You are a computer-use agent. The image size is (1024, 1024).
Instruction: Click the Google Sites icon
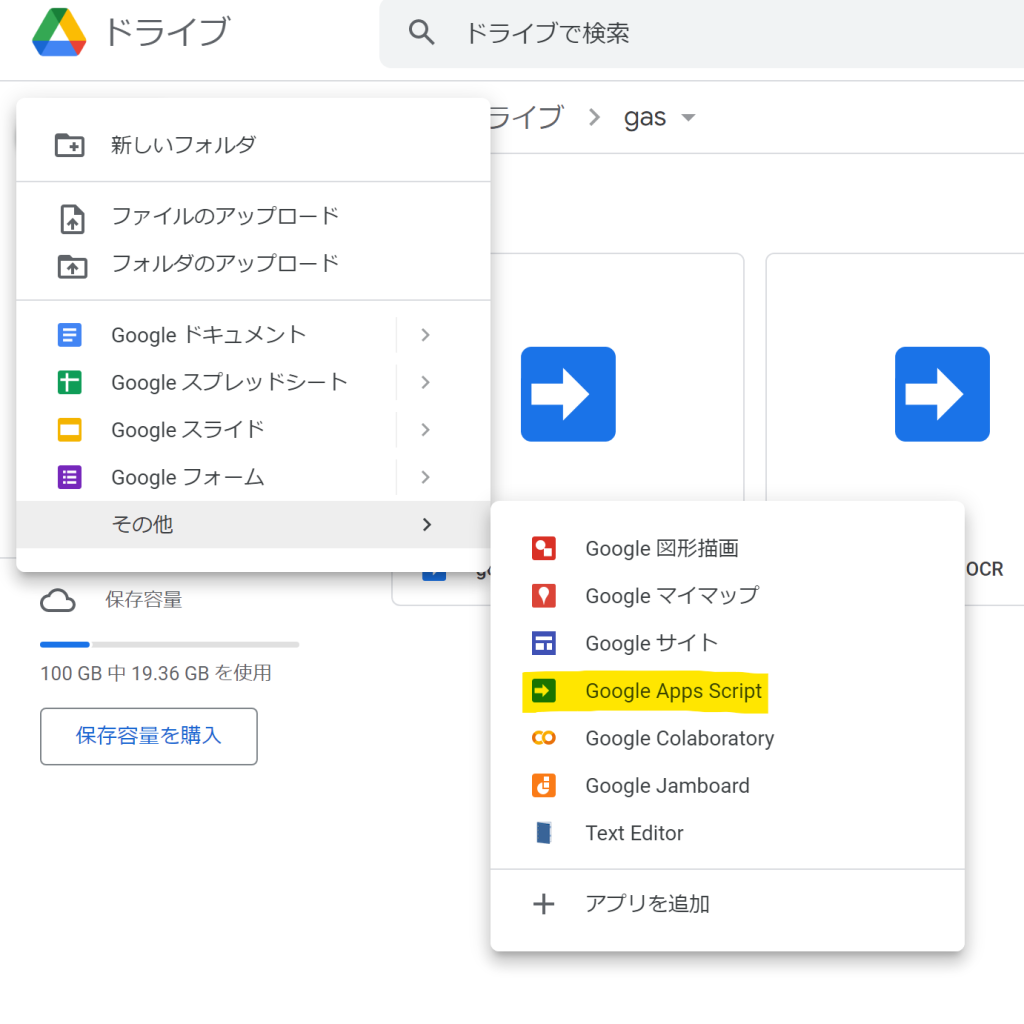[543, 643]
